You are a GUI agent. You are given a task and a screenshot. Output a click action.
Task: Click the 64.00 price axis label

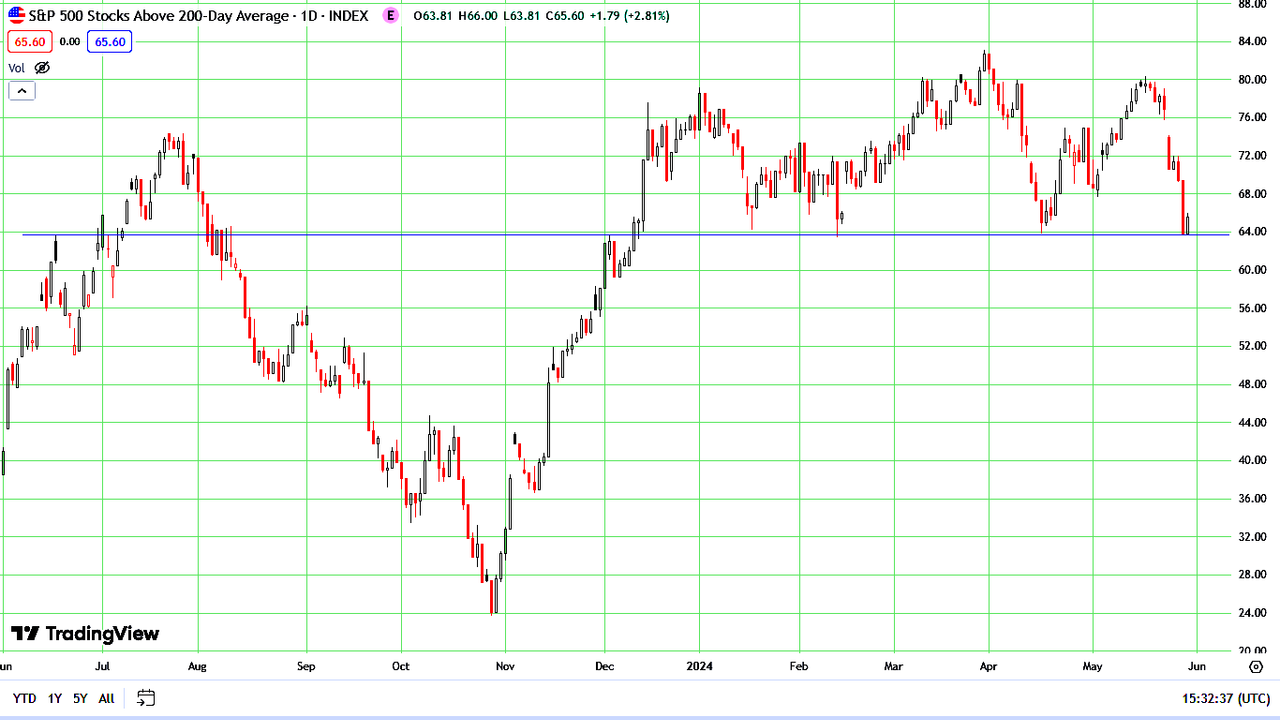(1252, 232)
